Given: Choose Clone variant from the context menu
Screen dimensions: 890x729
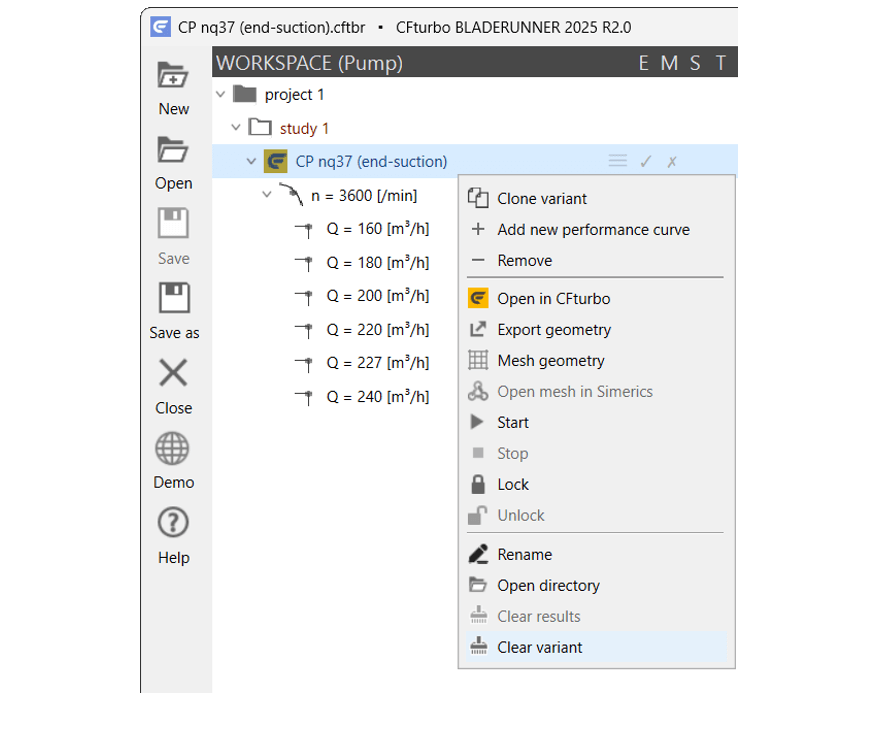Looking at the screenshot, I should point(595,199).
